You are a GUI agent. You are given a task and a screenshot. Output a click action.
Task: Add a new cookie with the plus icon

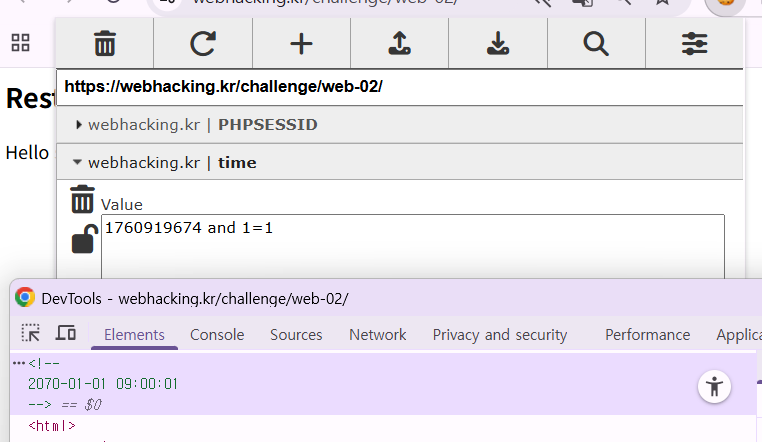tap(301, 44)
